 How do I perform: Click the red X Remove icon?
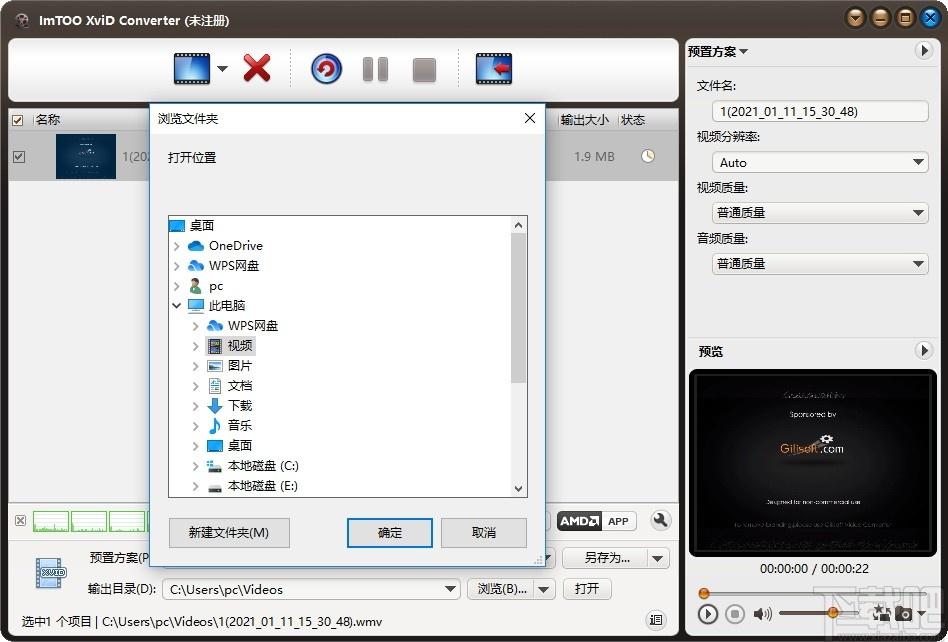[257, 68]
